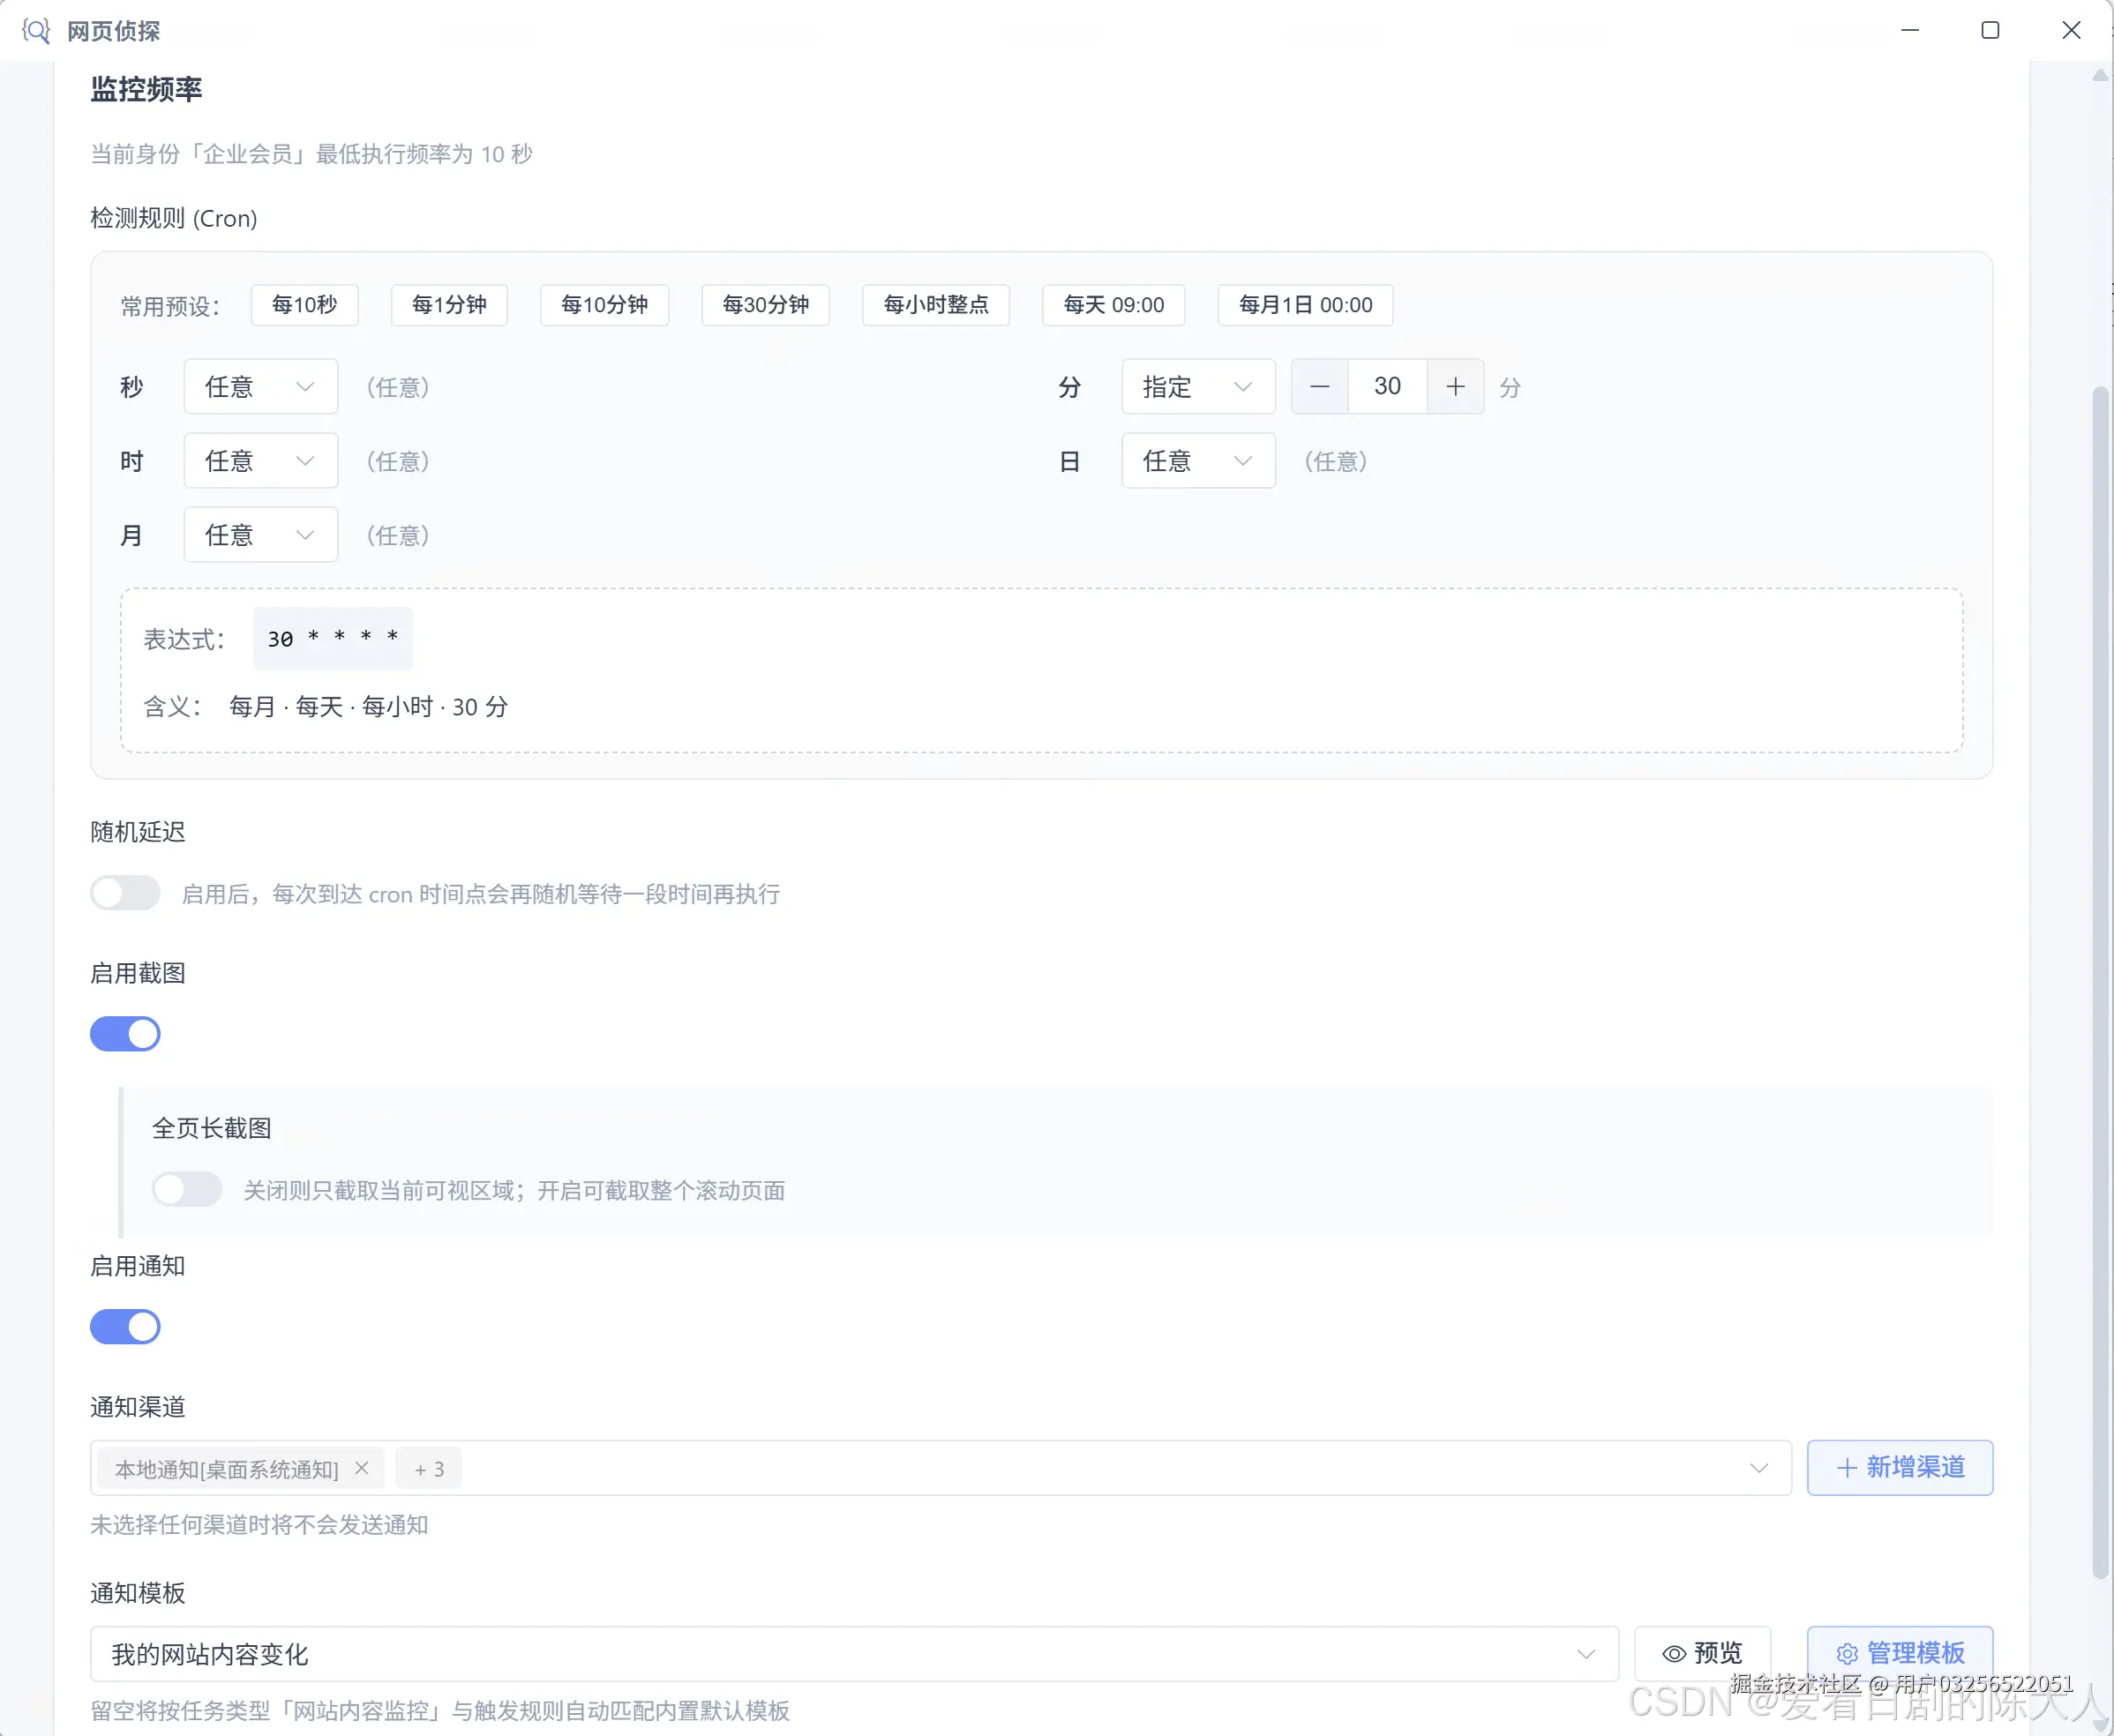This screenshot has height=1736, width=2114.
Task: Open the 分 mode dropdown set to 指定
Action: click(1199, 387)
